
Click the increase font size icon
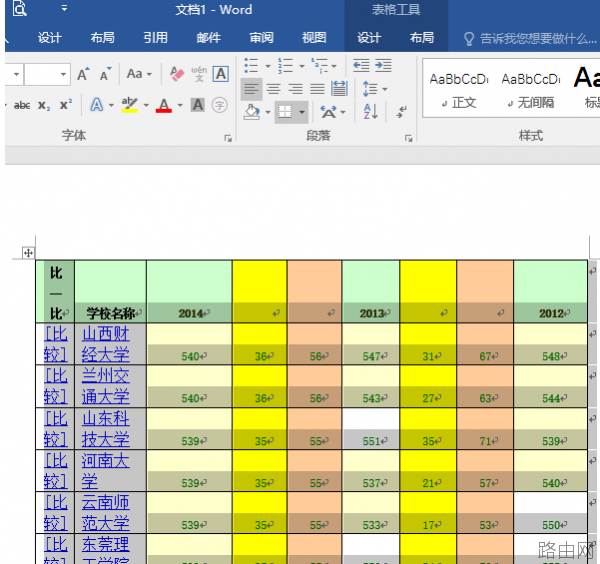coord(83,74)
